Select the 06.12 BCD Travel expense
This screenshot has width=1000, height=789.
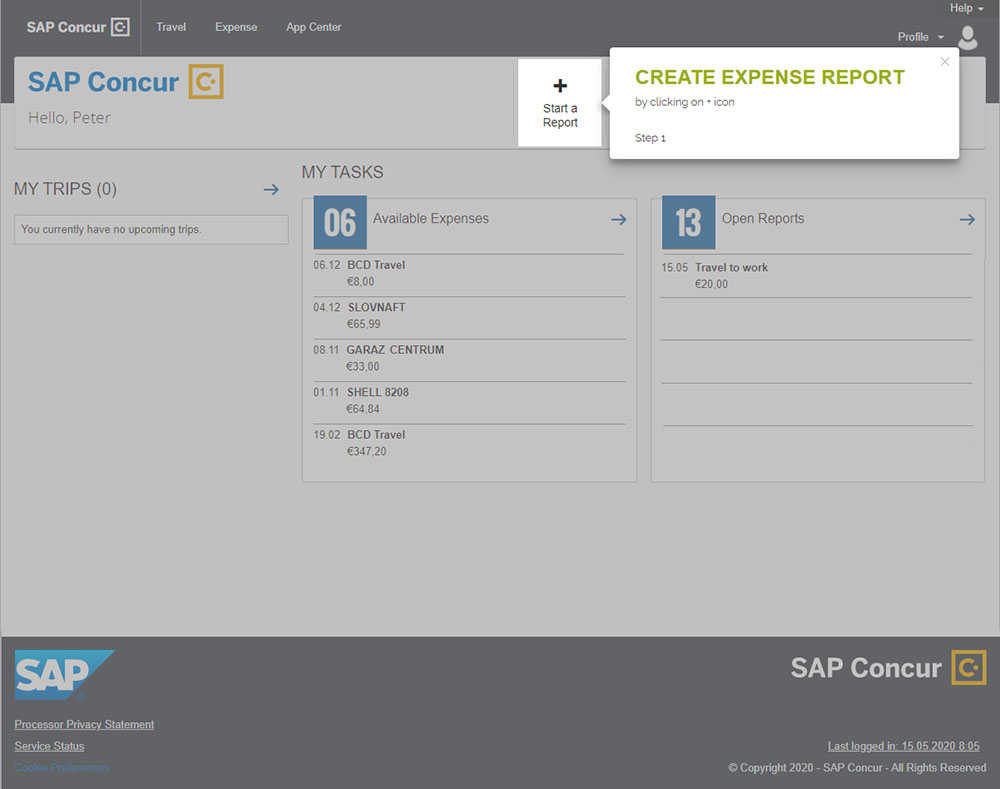[469, 274]
